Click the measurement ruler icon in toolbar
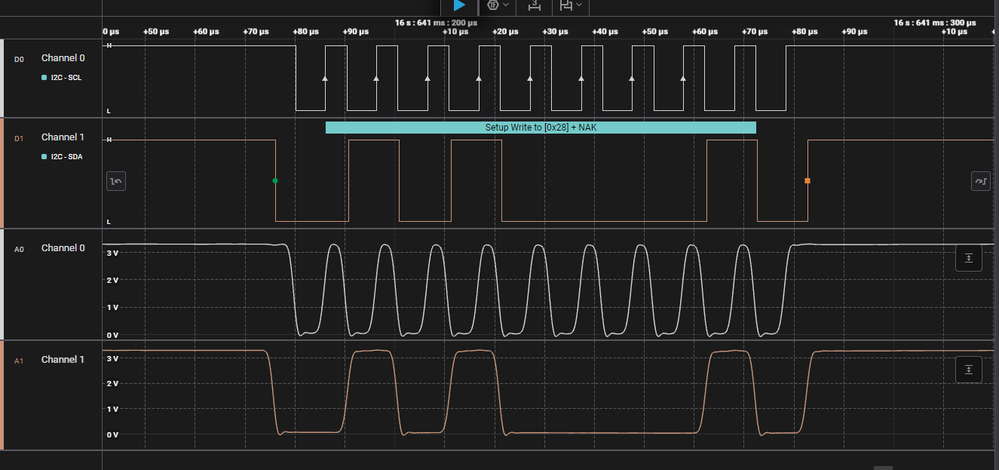Screen dimensions: 999x470 click(x=534, y=6)
